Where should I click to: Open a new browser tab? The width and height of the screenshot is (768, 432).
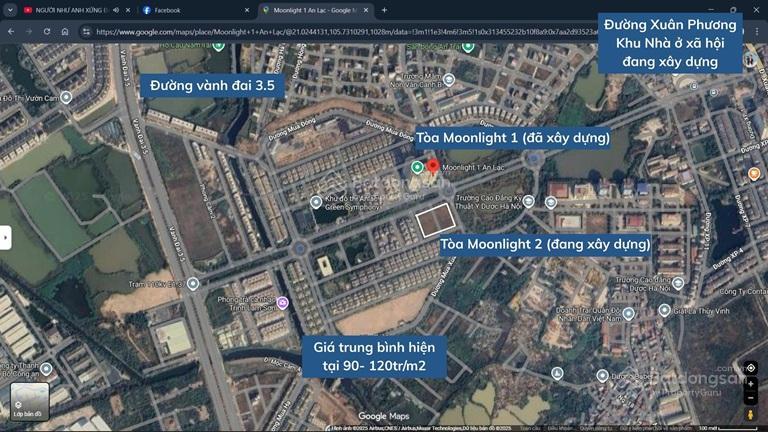point(385,10)
